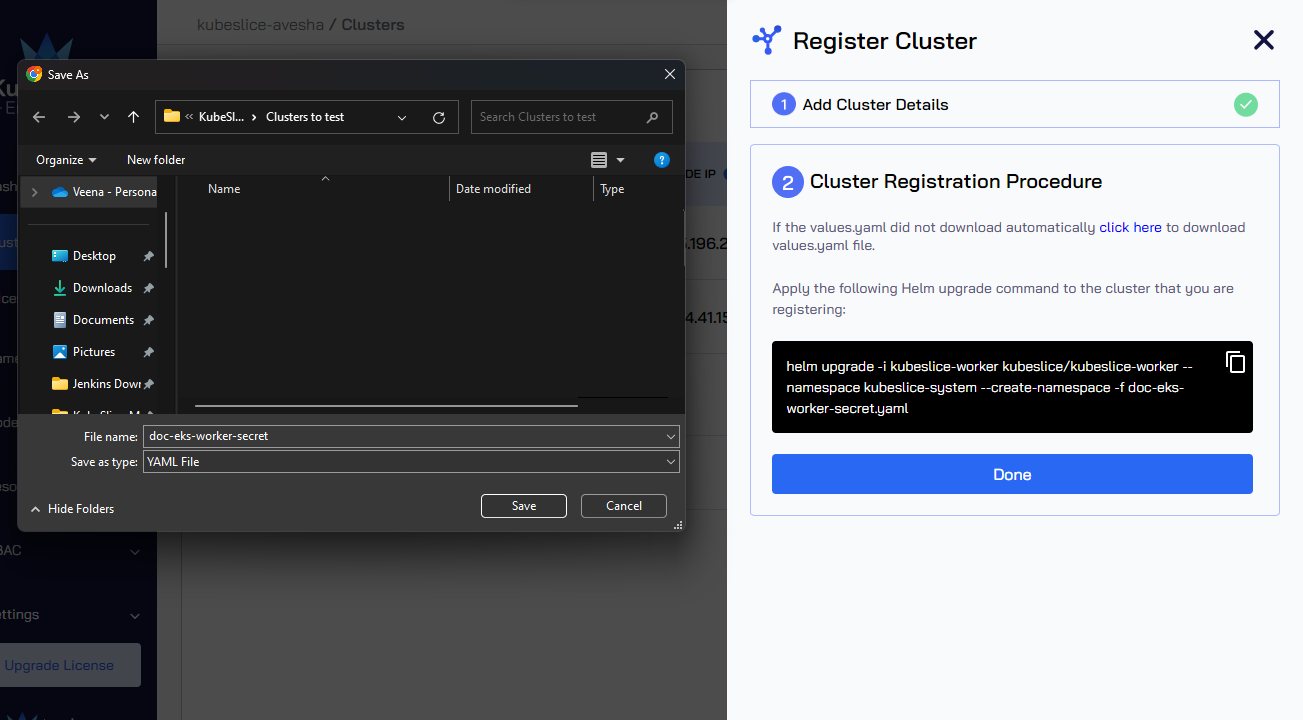
Task: Open the 'click here' values.yaml download link
Action: pyautogui.click(x=1130, y=227)
